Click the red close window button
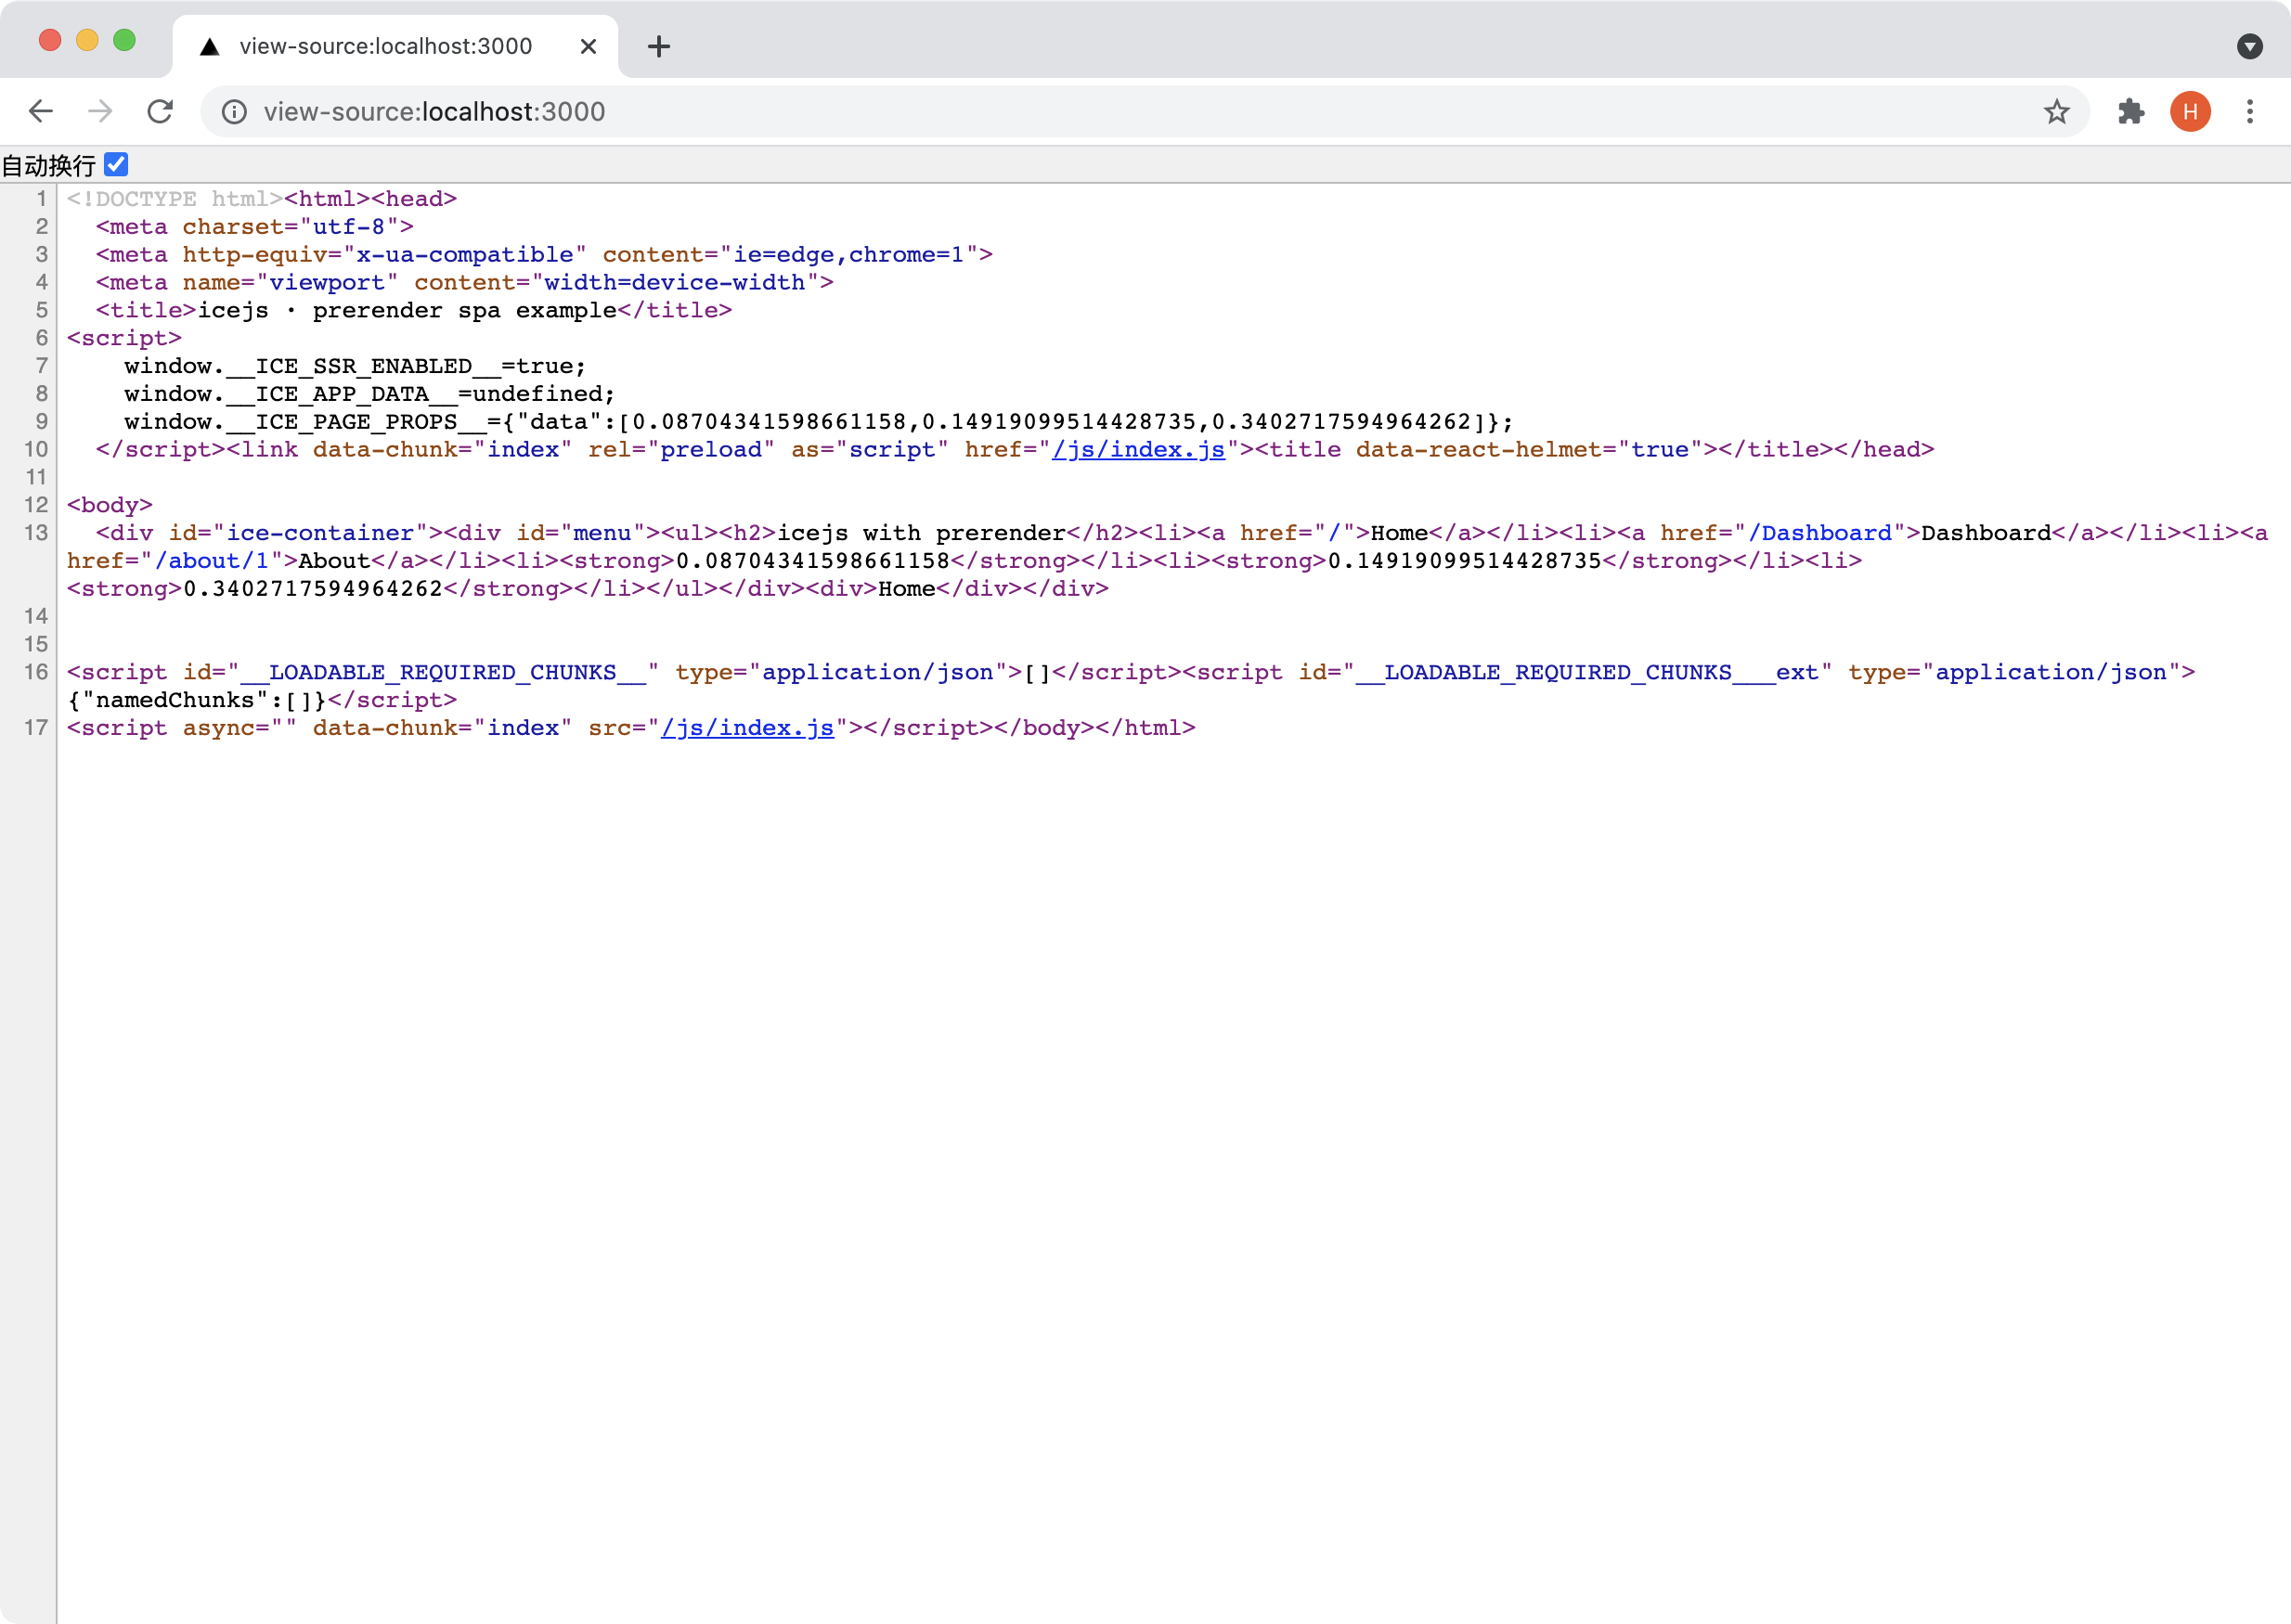The width and height of the screenshot is (2291, 1624). [50, 40]
